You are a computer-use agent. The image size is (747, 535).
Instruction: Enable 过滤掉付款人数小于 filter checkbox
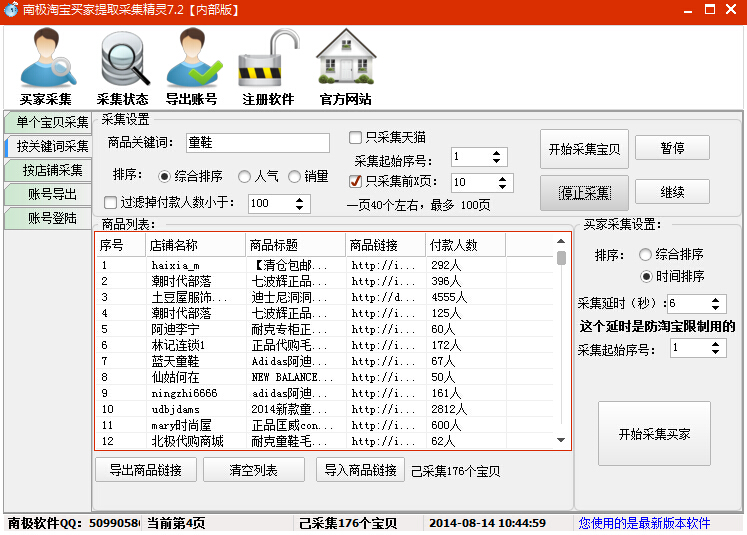tap(112, 203)
